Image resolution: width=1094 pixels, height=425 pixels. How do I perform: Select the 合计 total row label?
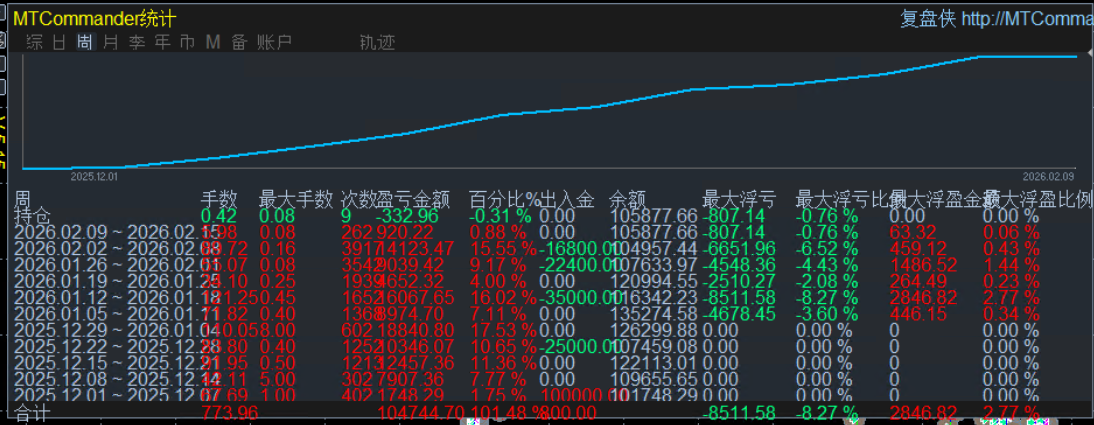click(x=32, y=415)
